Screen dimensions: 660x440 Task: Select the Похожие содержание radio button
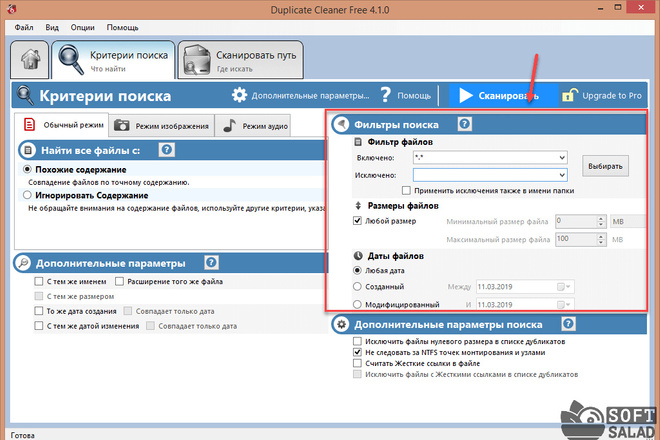[x=27, y=169]
